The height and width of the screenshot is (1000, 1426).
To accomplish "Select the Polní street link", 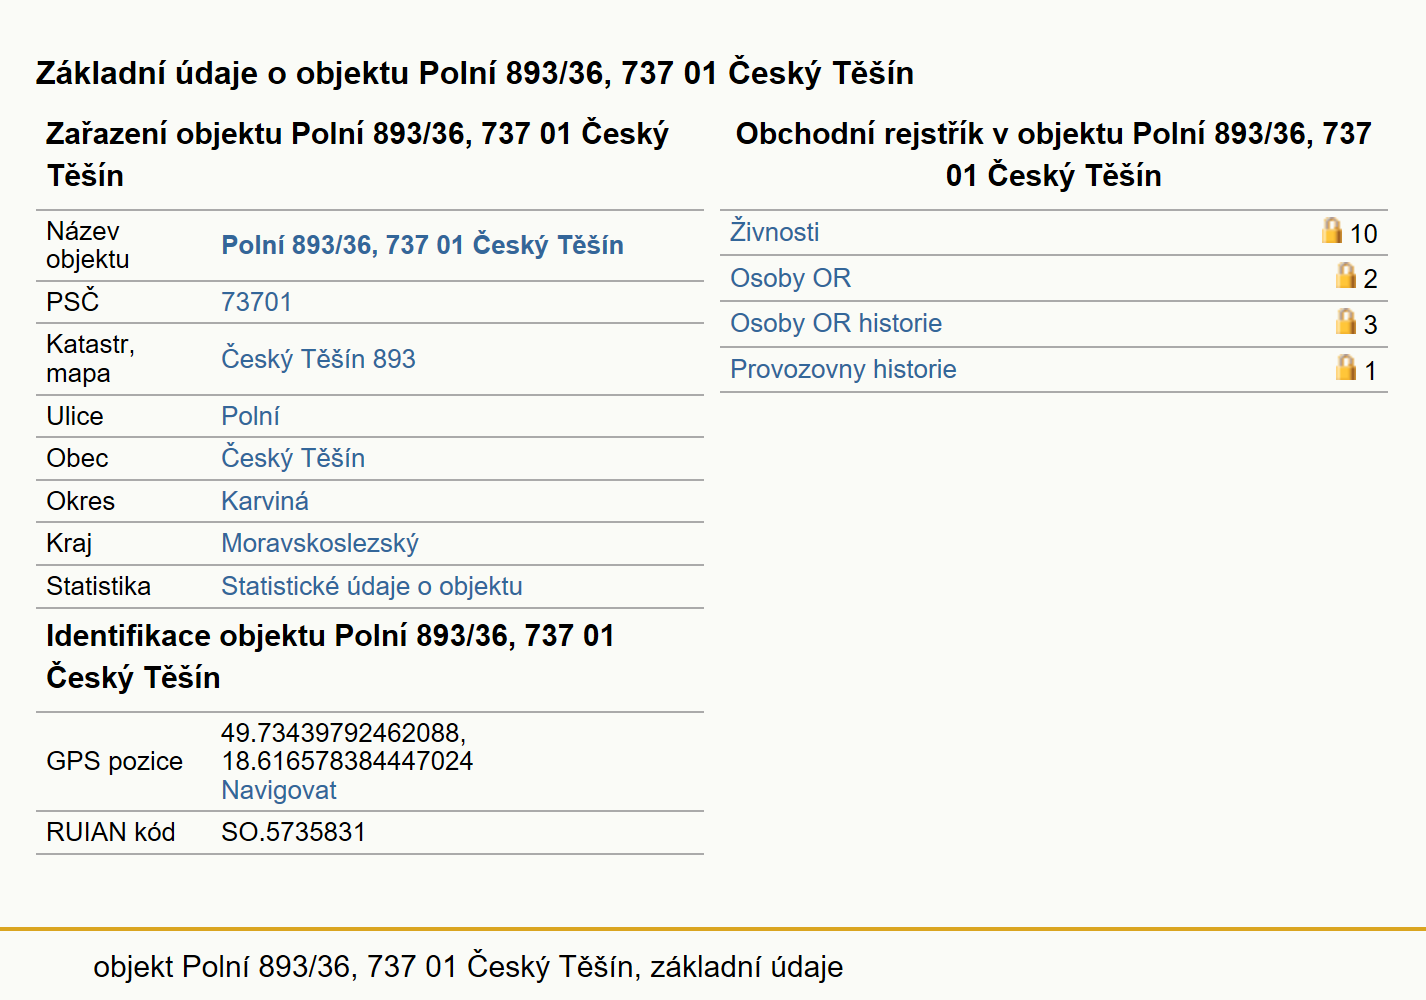I will pyautogui.click(x=250, y=416).
